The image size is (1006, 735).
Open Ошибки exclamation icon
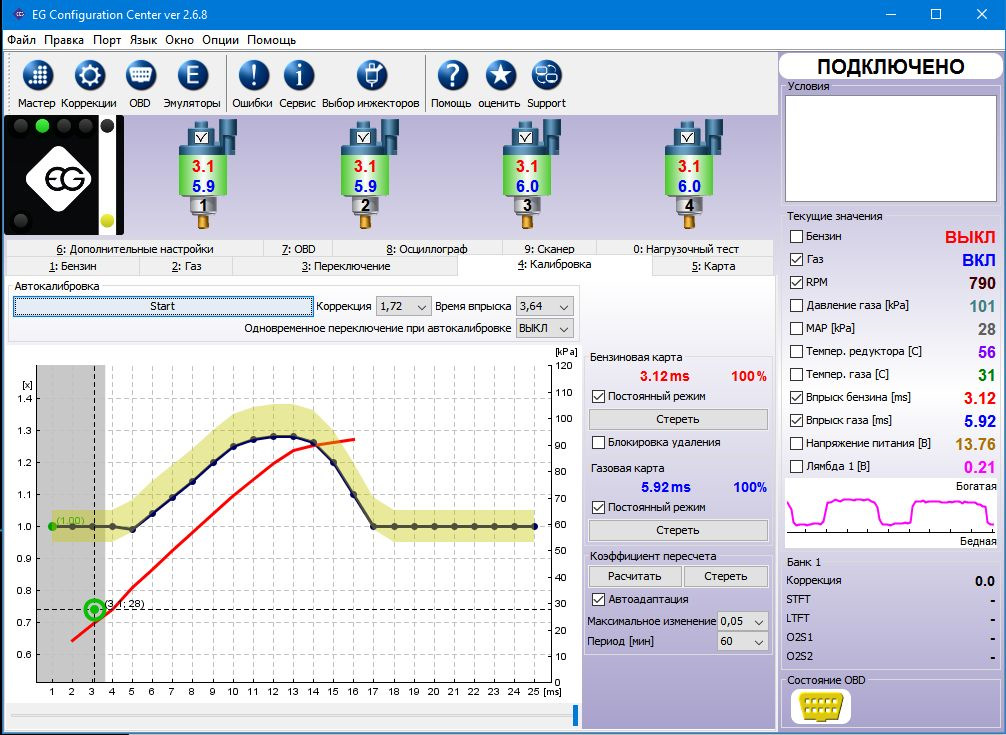[x=253, y=76]
